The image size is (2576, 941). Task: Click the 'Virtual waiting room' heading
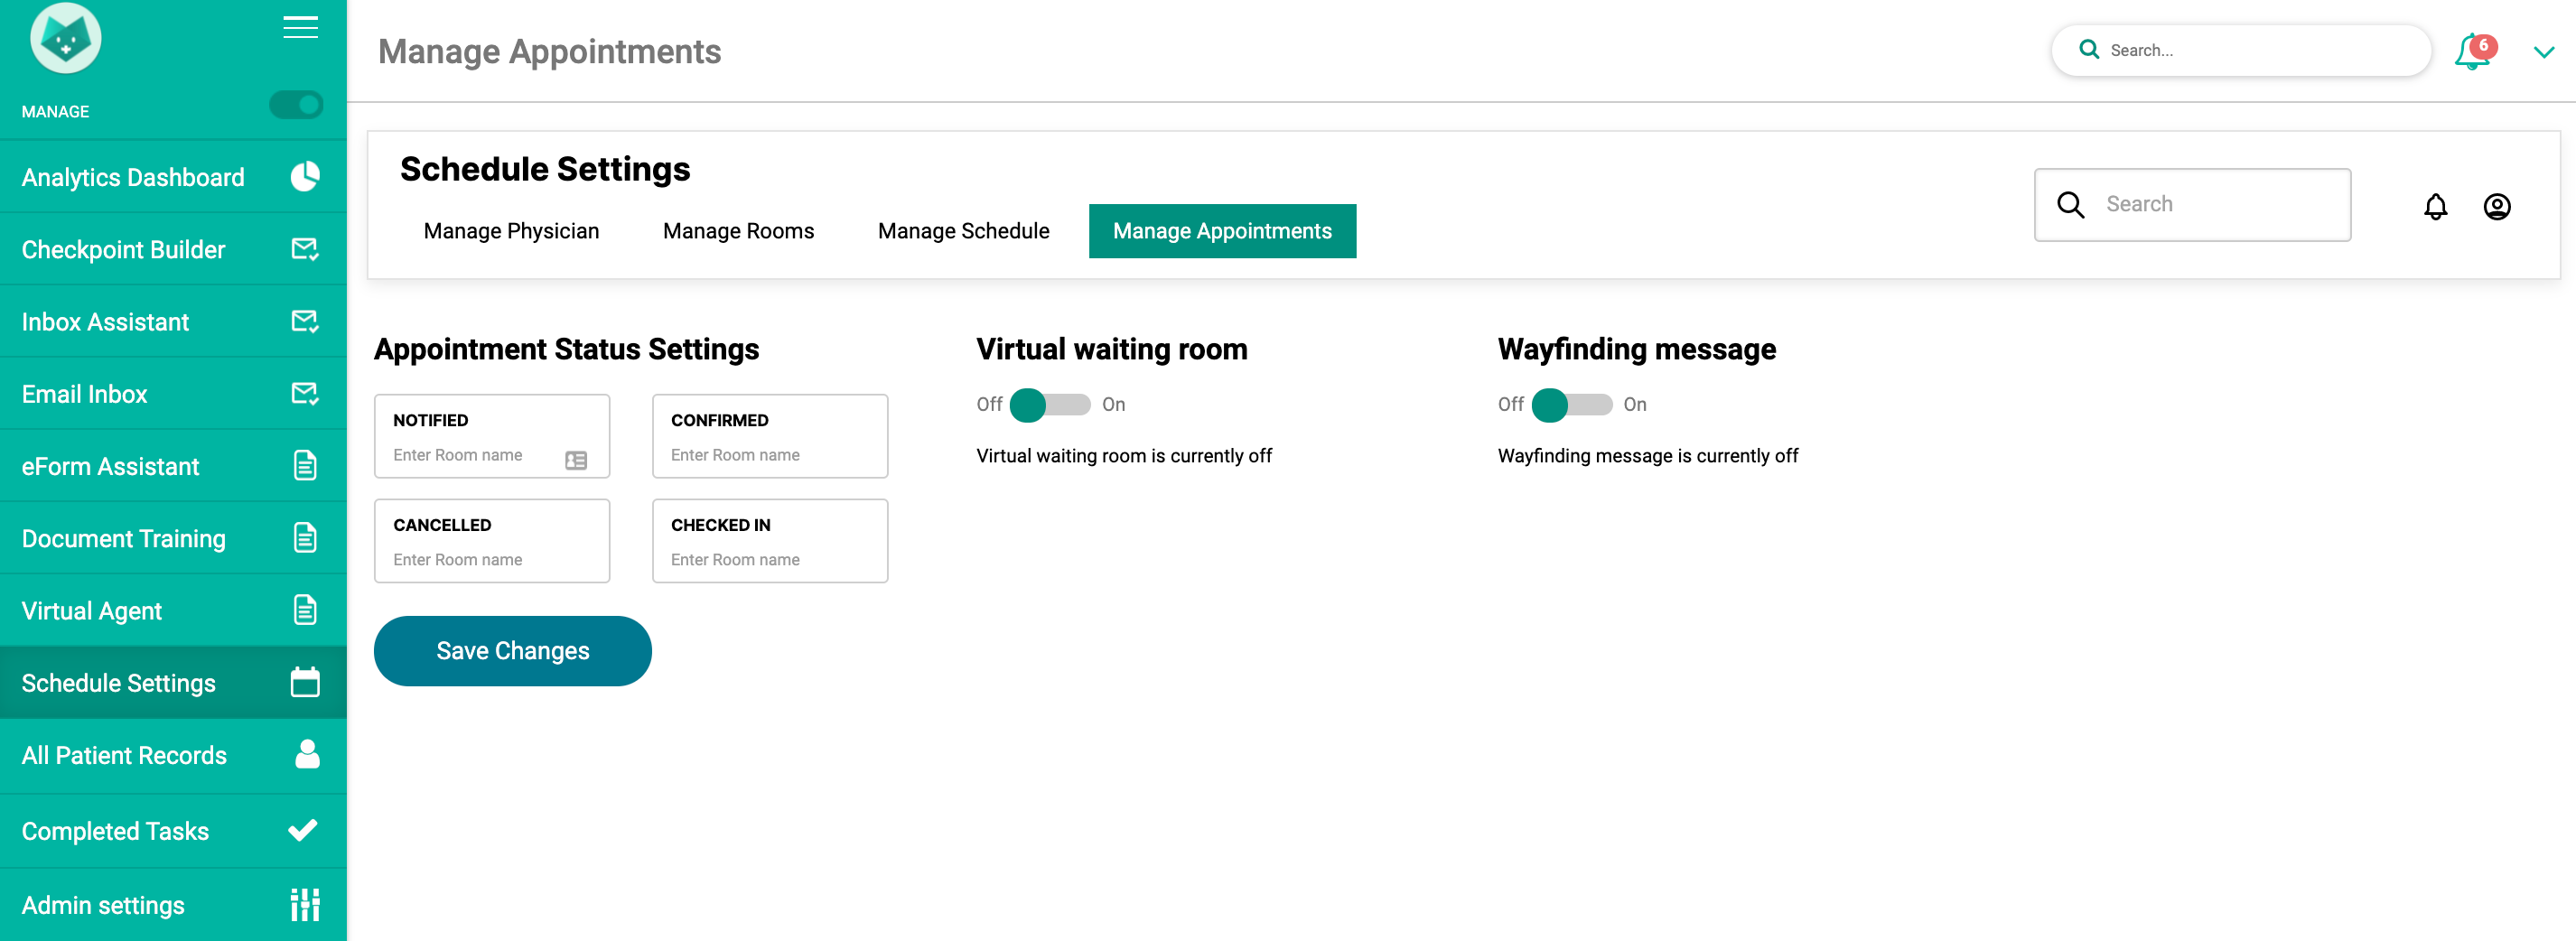[1112, 349]
